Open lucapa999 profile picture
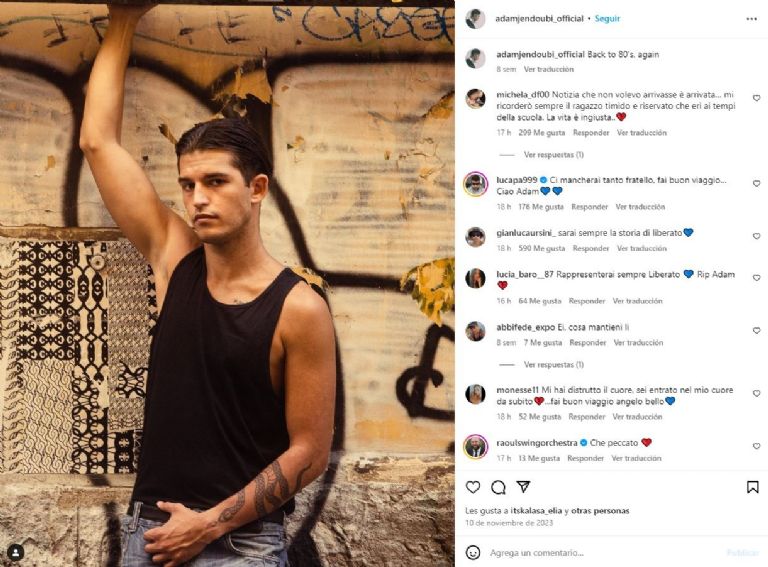The height and width of the screenshot is (567, 768). (475, 185)
